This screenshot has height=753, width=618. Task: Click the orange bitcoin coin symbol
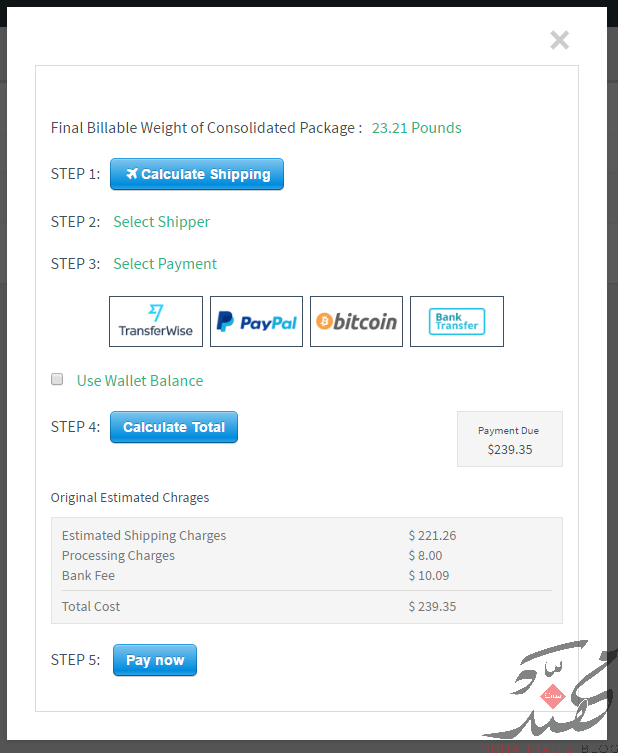tap(325, 321)
